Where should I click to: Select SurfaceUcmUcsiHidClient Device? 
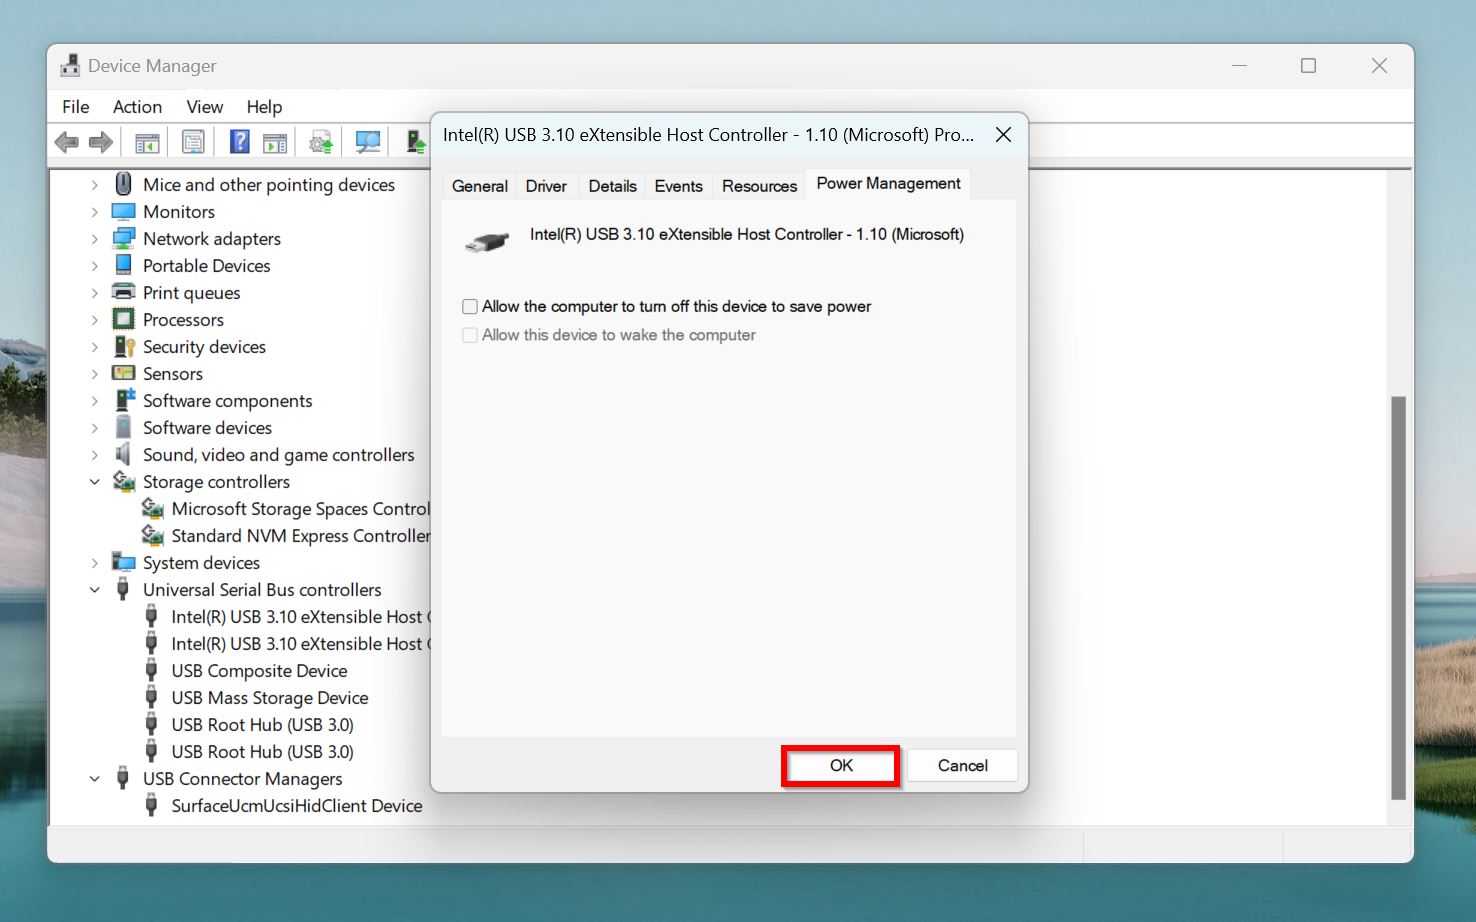pyautogui.click(x=297, y=806)
